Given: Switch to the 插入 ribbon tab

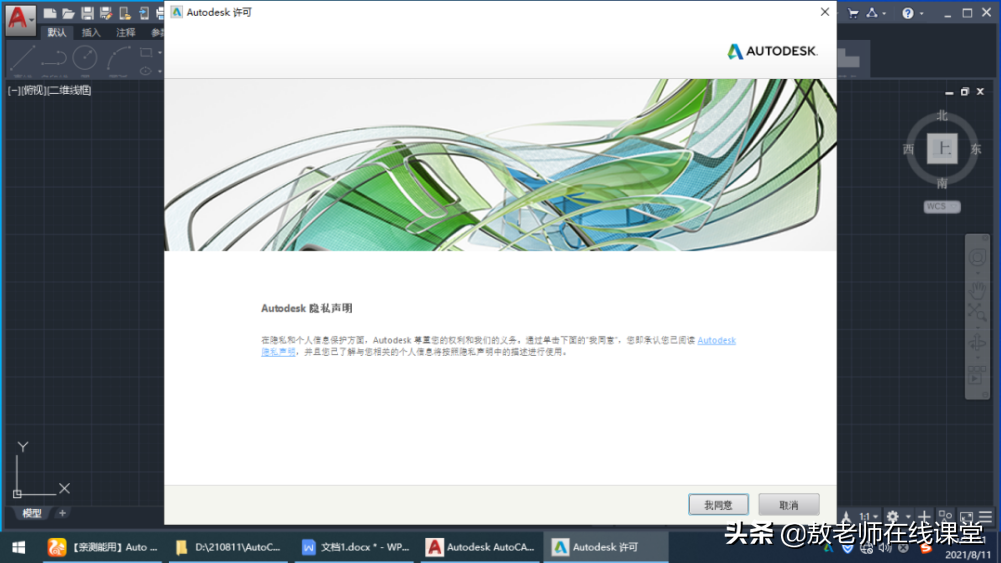Looking at the screenshot, I should [91, 33].
